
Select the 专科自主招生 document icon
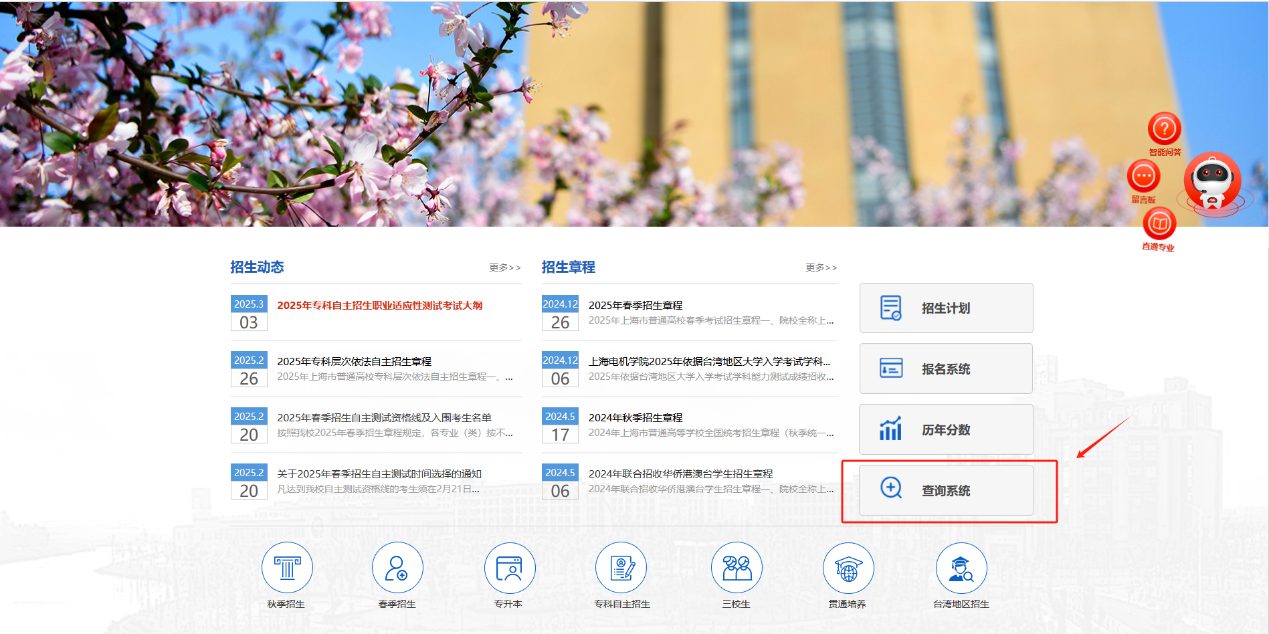tap(621, 568)
